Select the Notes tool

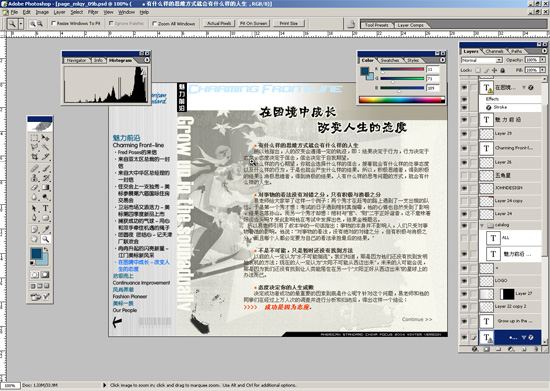[34, 230]
